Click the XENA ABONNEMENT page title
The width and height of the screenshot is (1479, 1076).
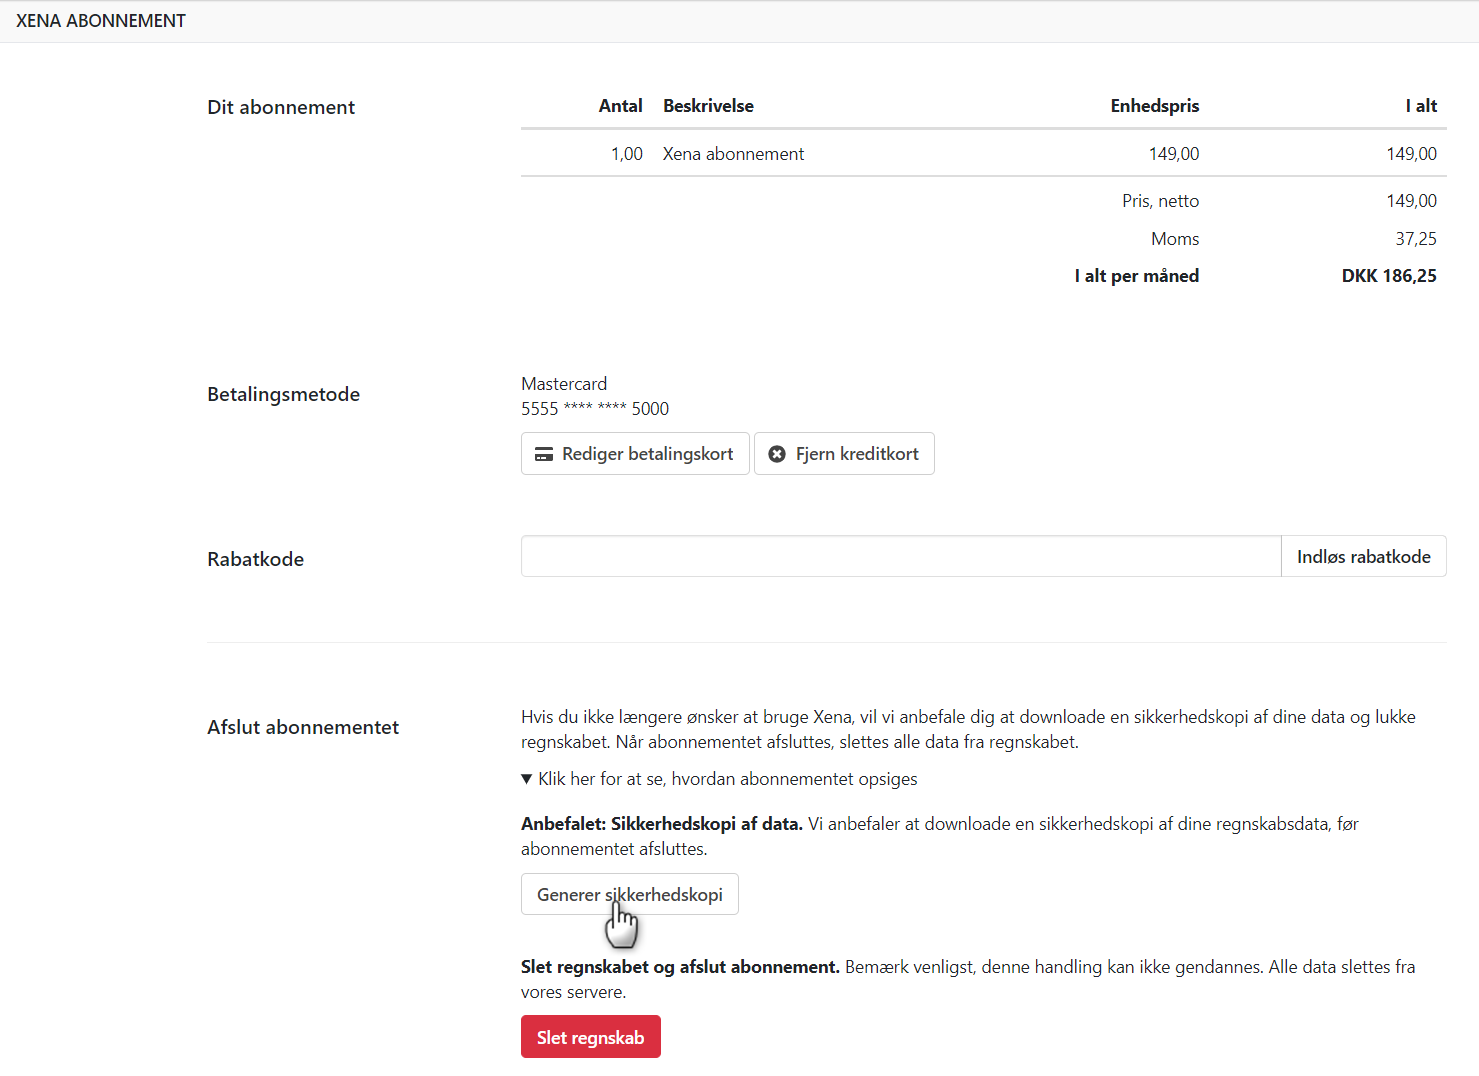click(101, 21)
